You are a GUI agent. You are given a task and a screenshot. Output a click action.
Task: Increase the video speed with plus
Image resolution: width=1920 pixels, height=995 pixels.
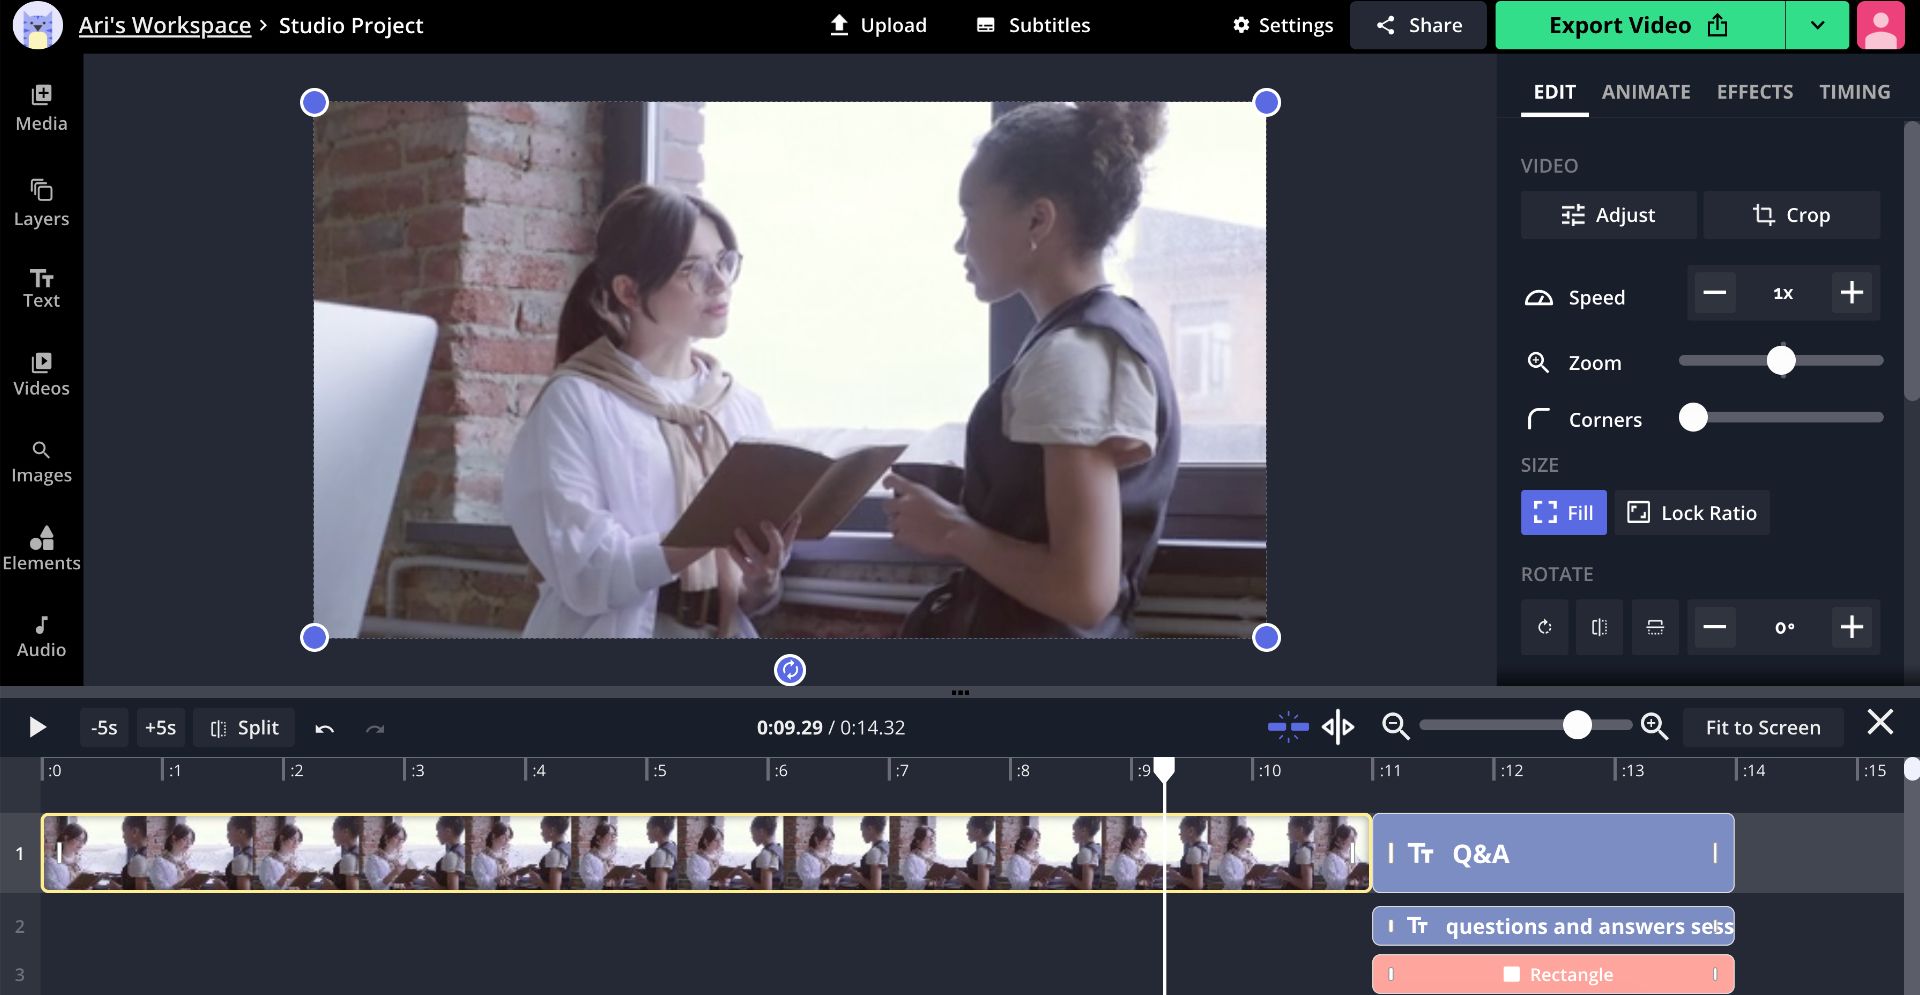(1851, 293)
